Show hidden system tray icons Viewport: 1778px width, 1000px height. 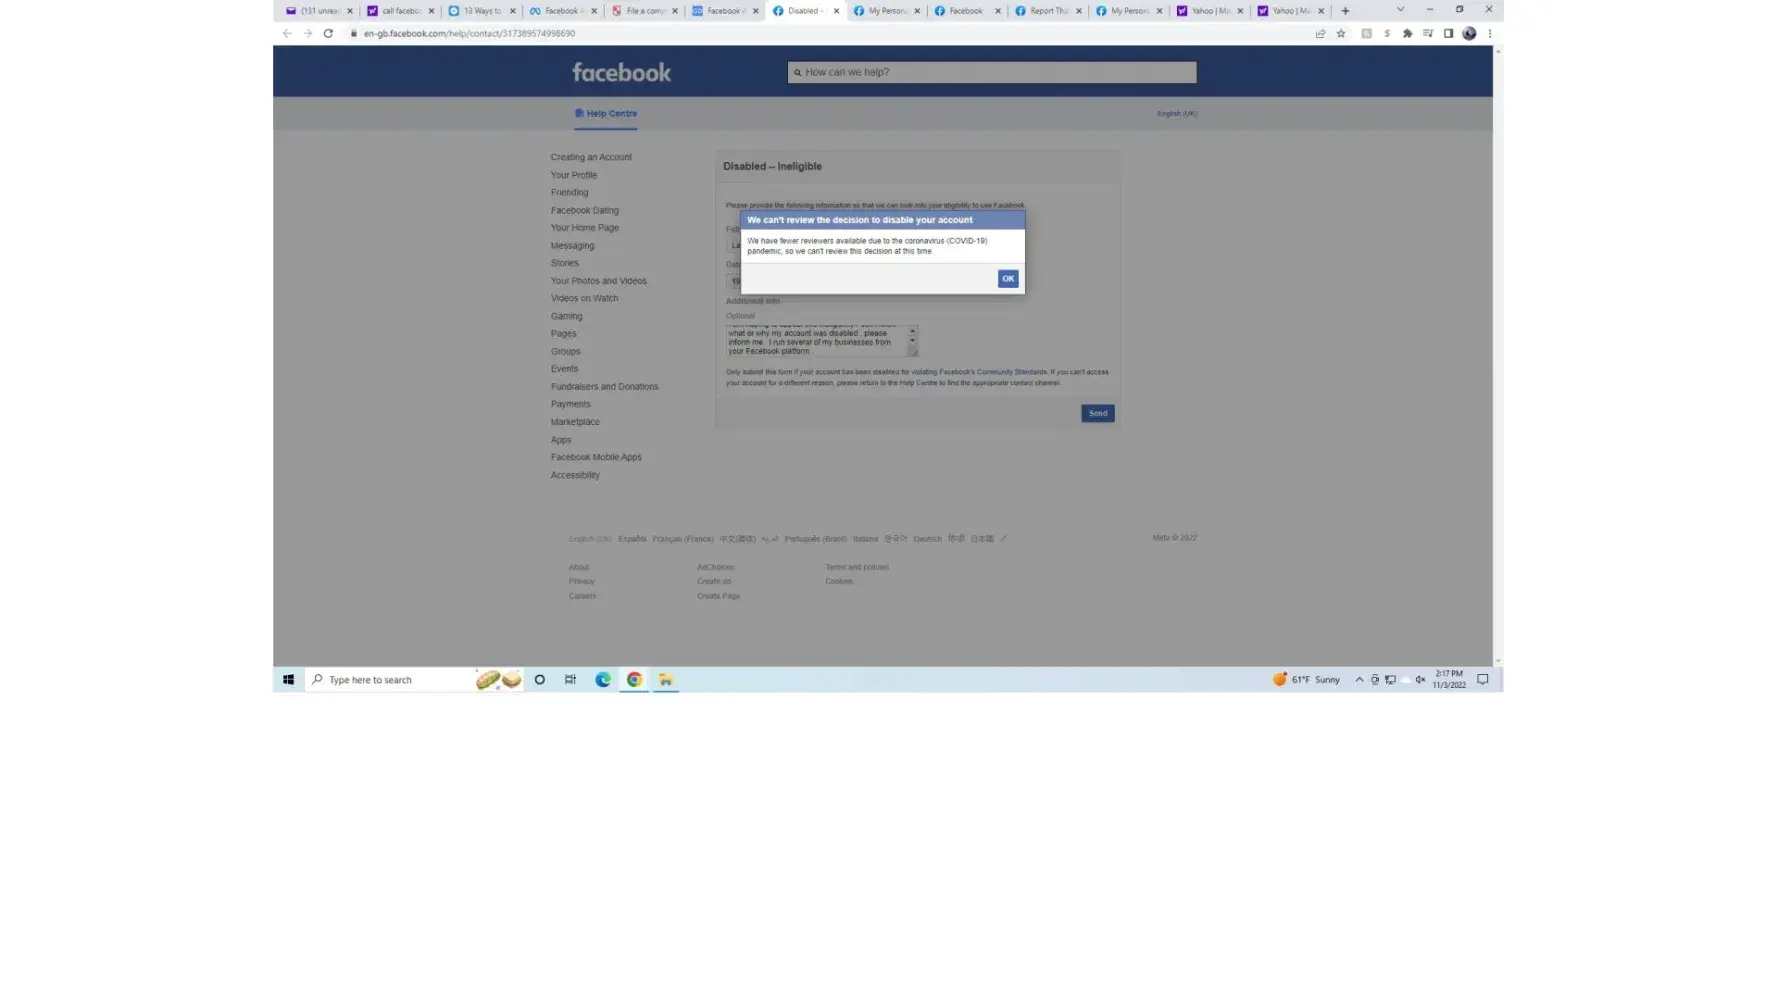coord(1359,680)
